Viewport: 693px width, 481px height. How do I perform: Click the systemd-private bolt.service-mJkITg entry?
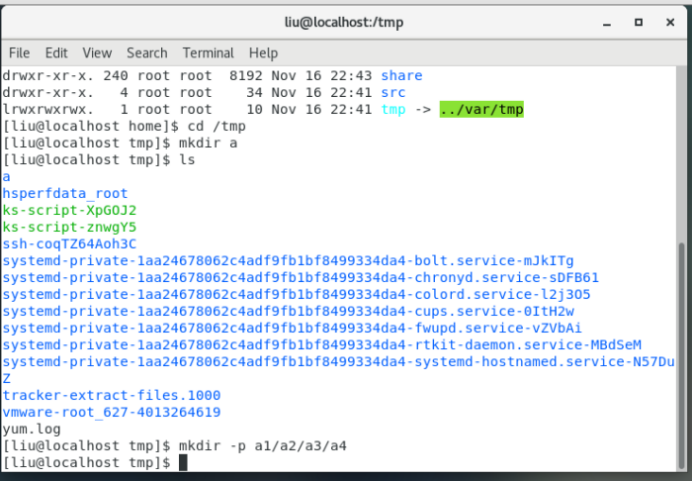click(x=288, y=261)
